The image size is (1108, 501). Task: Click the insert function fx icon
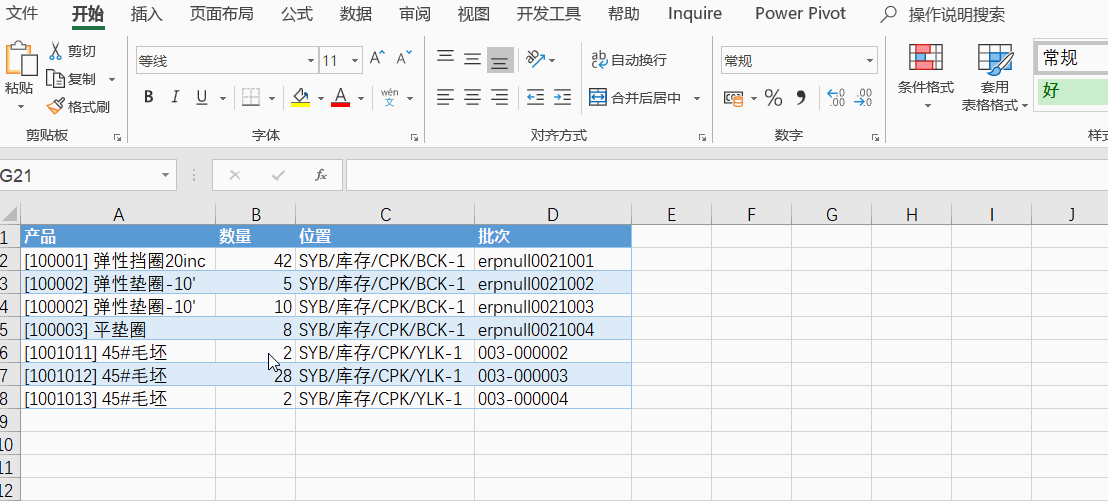pyautogui.click(x=321, y=175)
